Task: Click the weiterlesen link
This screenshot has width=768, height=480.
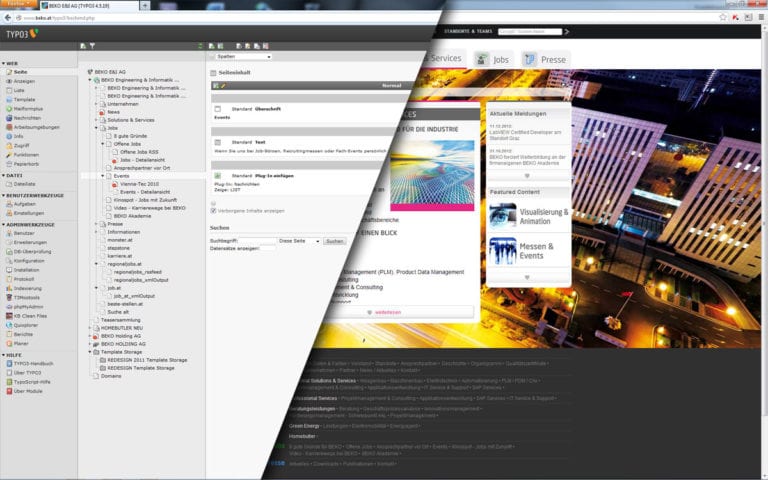Action: click(387, 312)
